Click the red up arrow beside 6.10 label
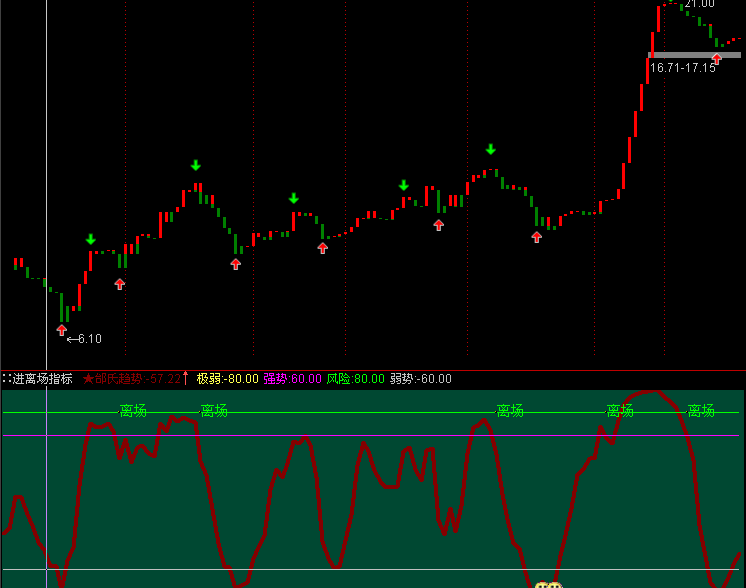The width and height of the screenshot is (746, 588). point(61,330)
